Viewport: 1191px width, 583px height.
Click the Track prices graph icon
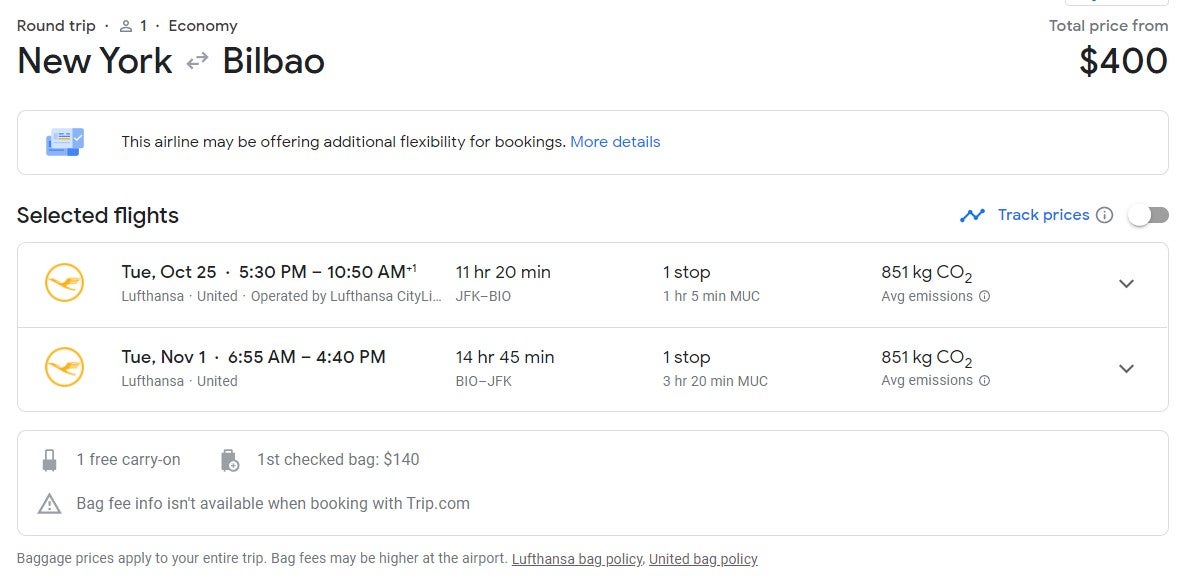tap(972, 215)
